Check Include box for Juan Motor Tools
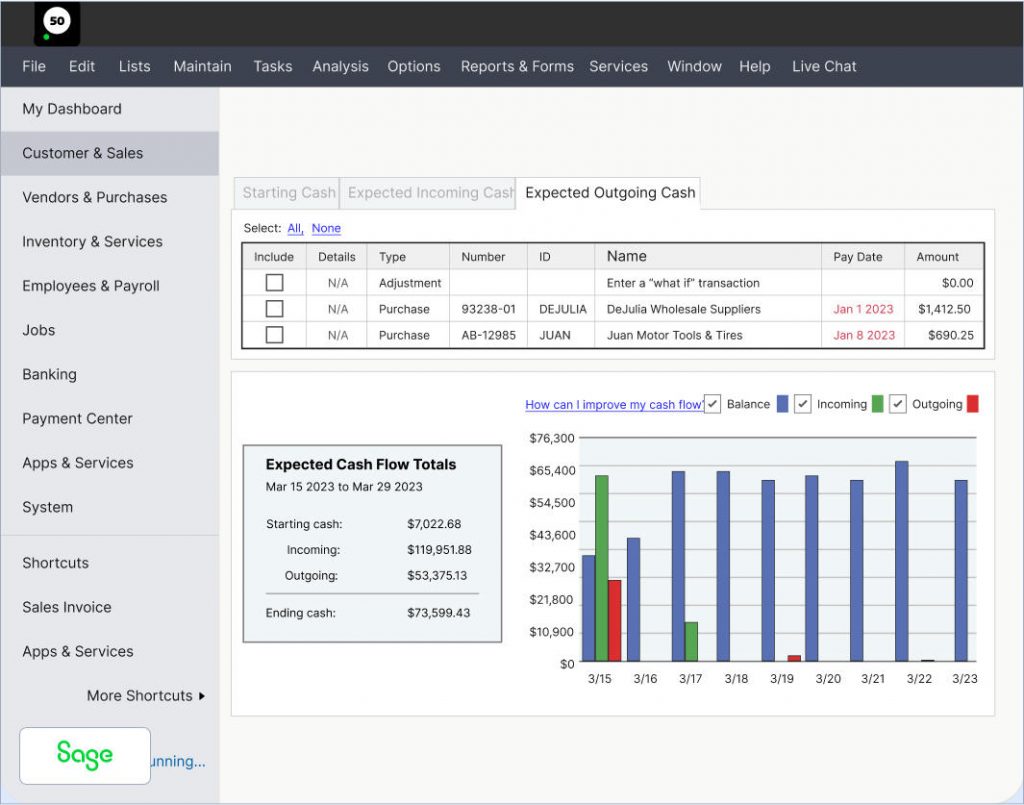This screenshot has height=805, width=1024. (274, 335)
